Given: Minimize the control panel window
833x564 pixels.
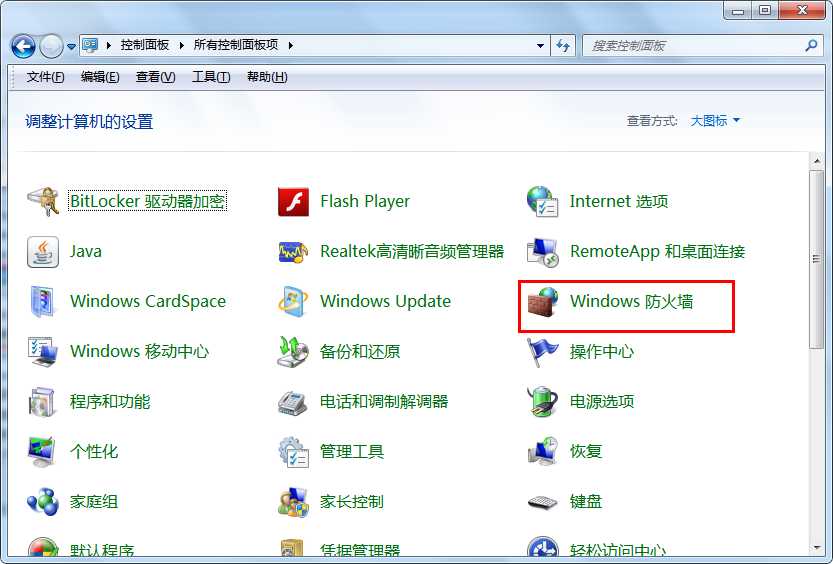Looking at the screenshot, I should click(738, 11).
